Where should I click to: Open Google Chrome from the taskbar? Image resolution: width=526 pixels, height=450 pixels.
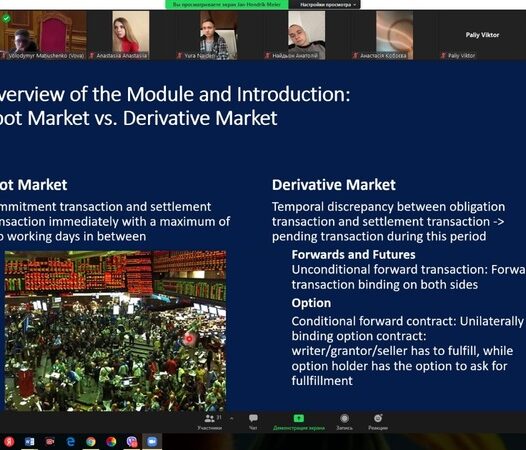coord(91,442)
